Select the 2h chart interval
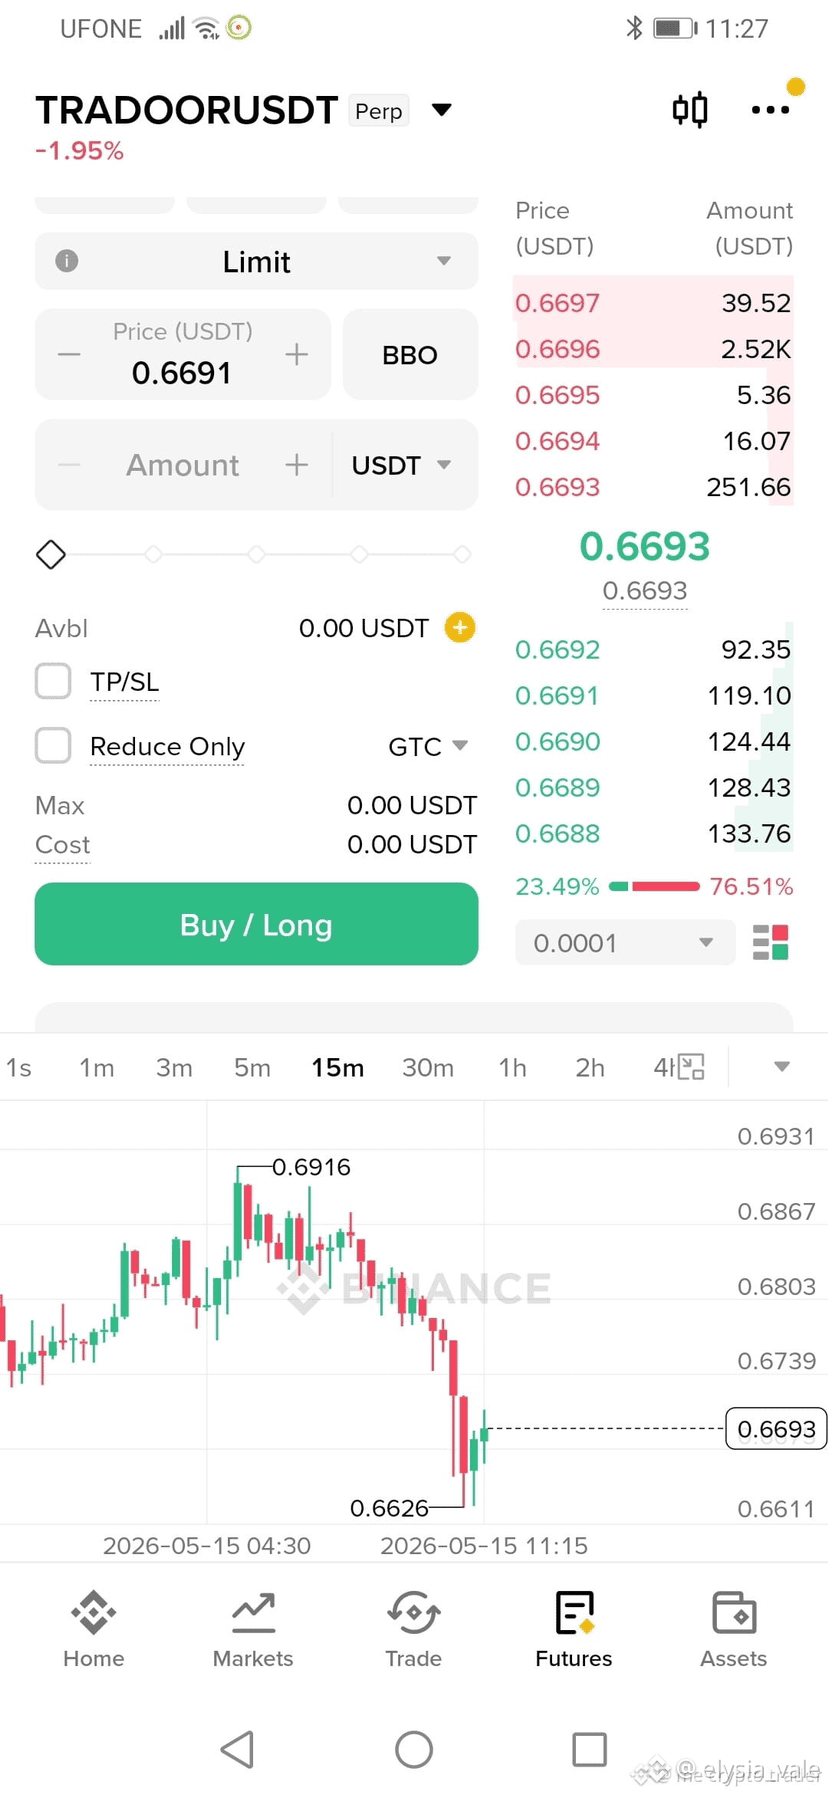828x1794 pixels. click(590, 1067)
